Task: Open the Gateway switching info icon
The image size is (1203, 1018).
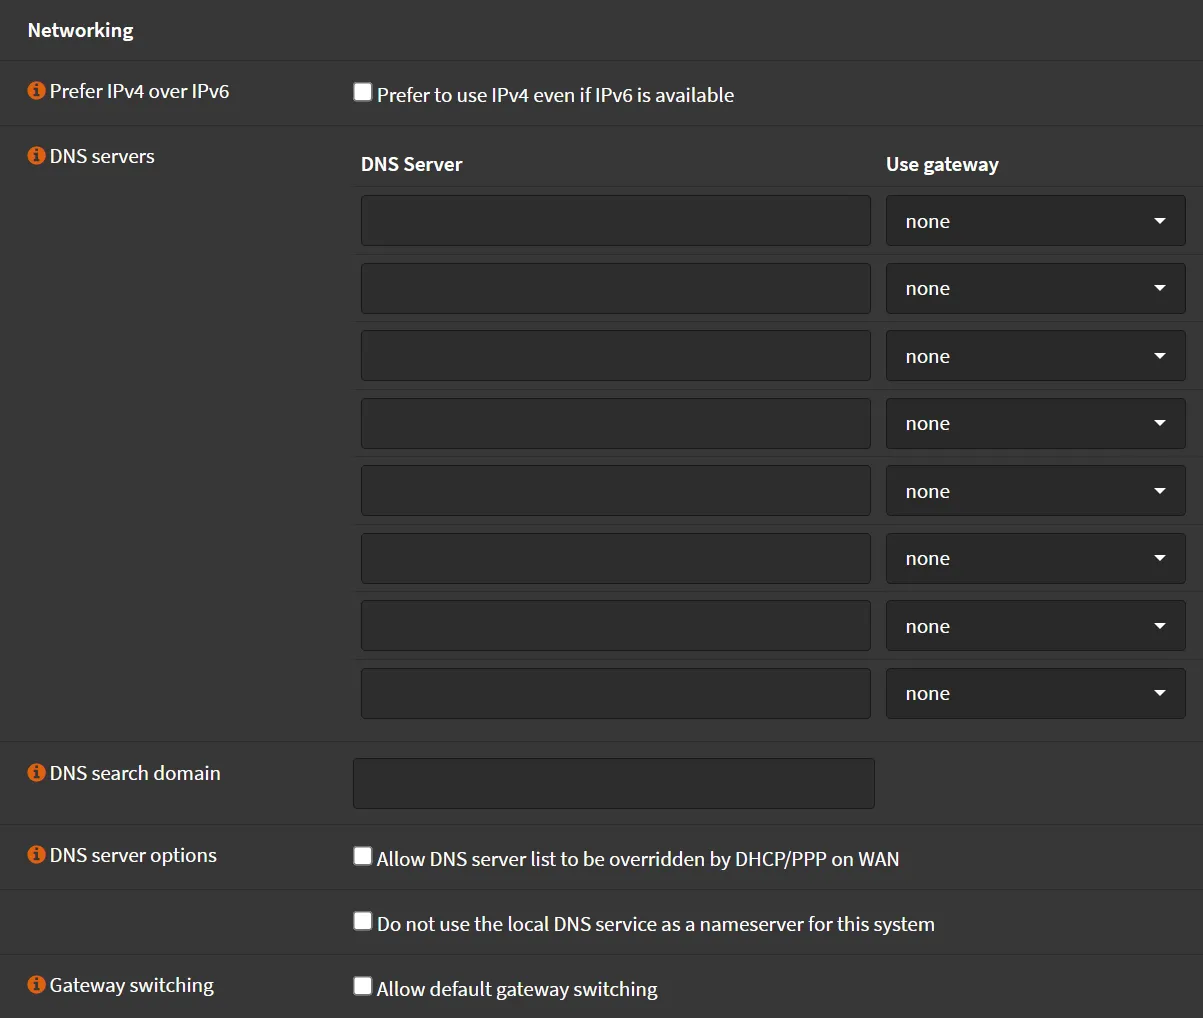Action: coord(36,985)
